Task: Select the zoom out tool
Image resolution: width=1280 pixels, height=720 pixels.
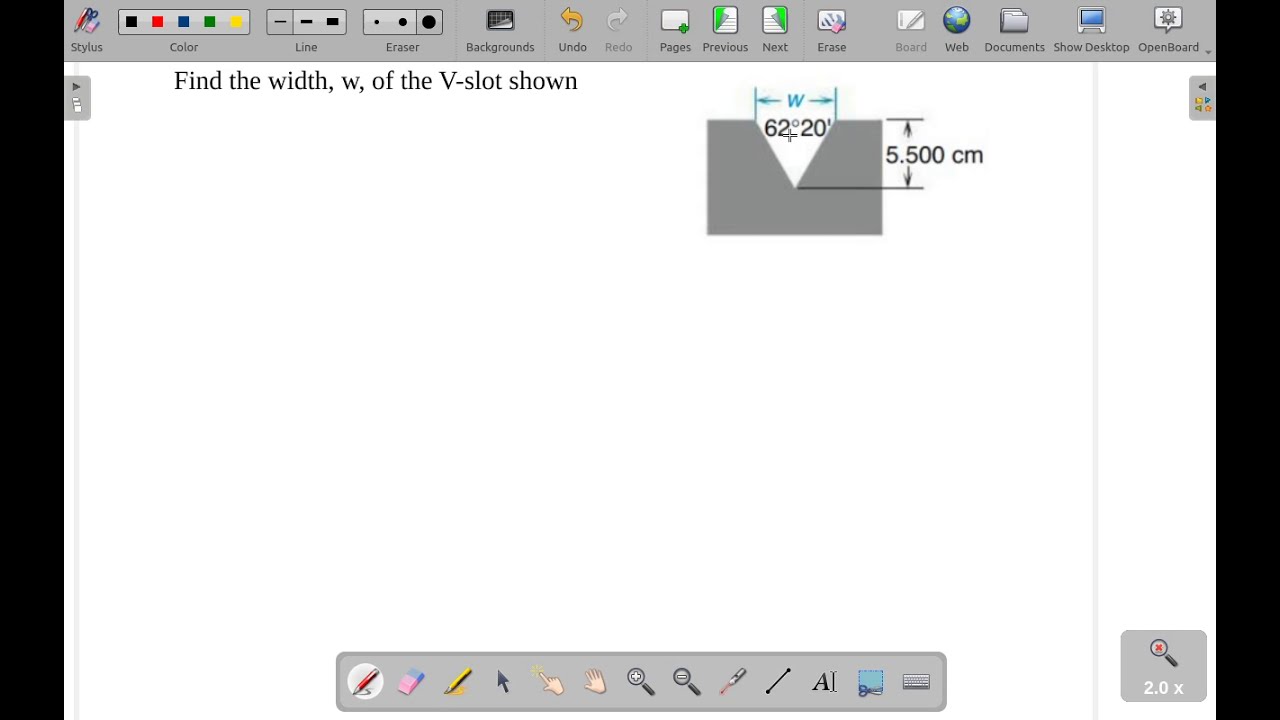Action: [687, 682]
